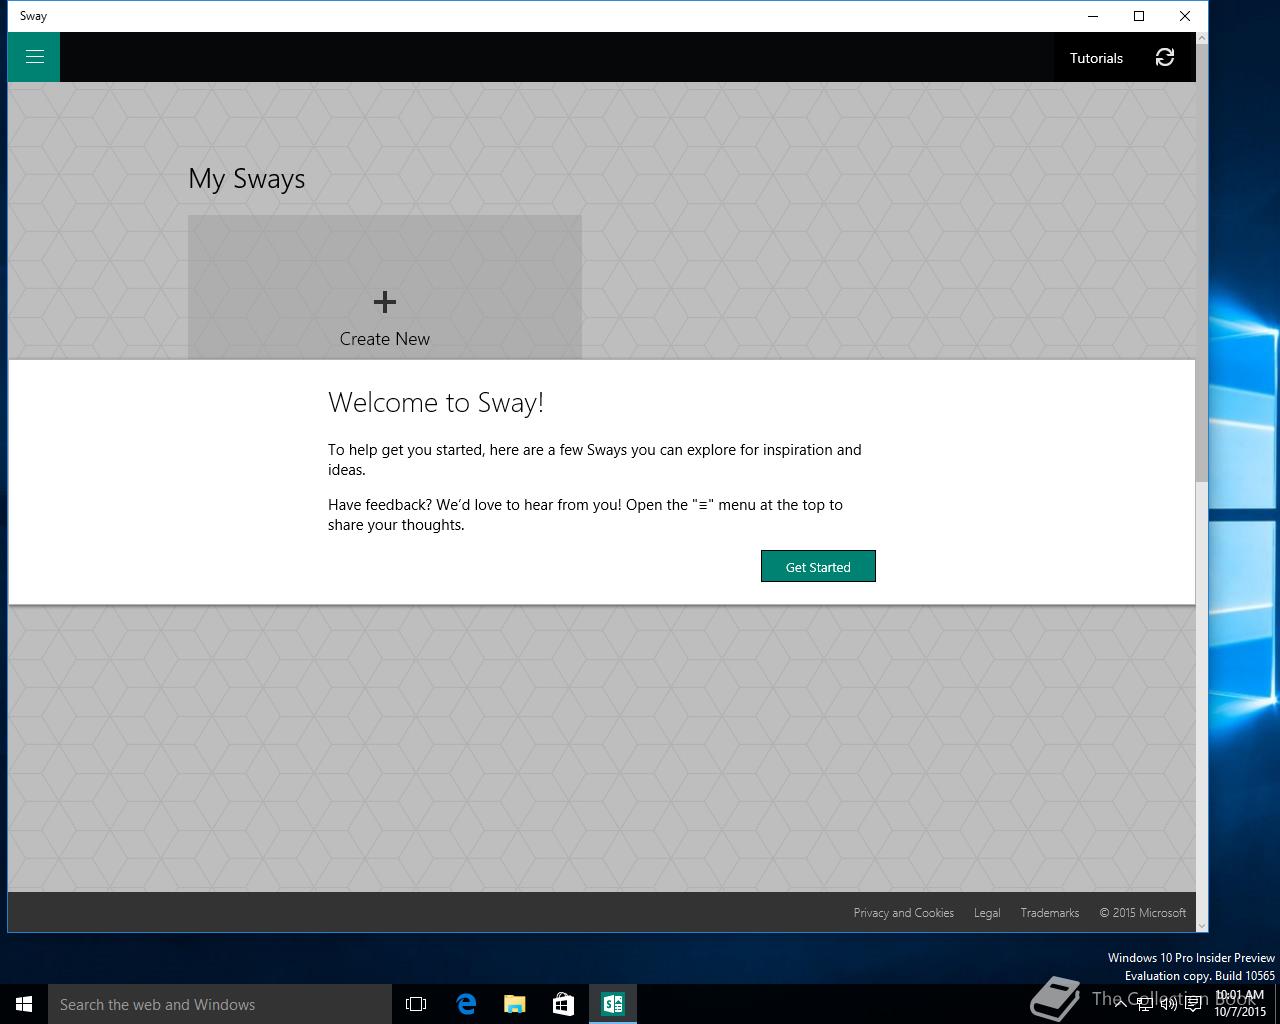Show hidden system tray icons

pos(1120,1004)
